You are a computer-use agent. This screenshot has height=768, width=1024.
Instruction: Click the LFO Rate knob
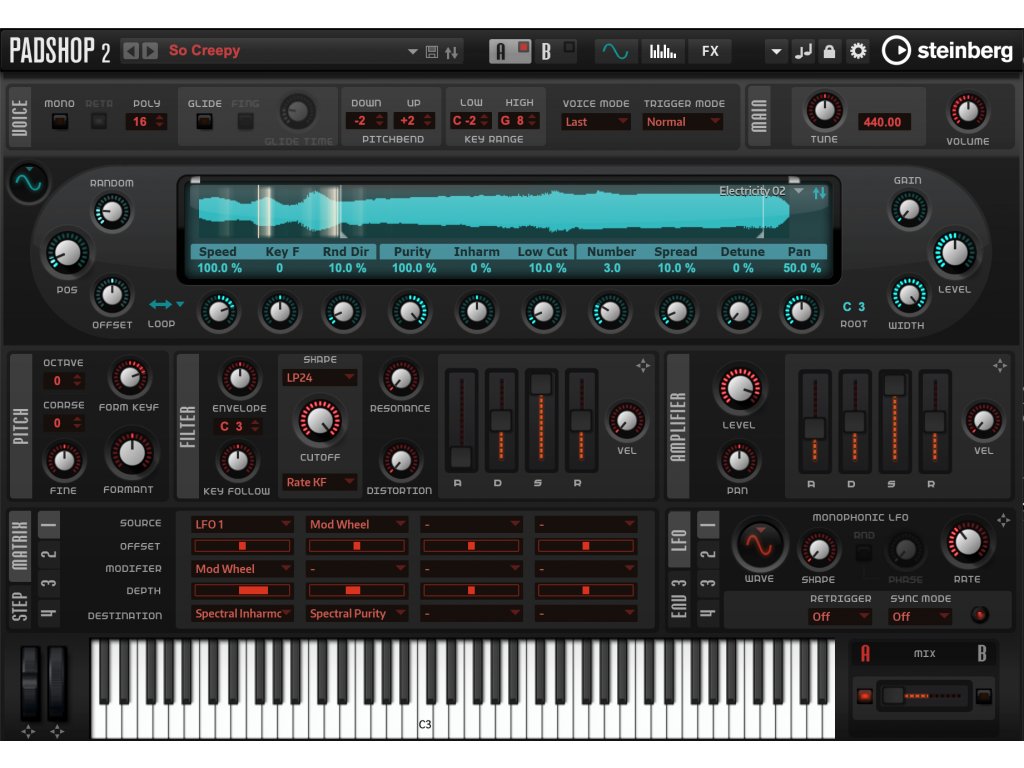[x=967, y=542]
